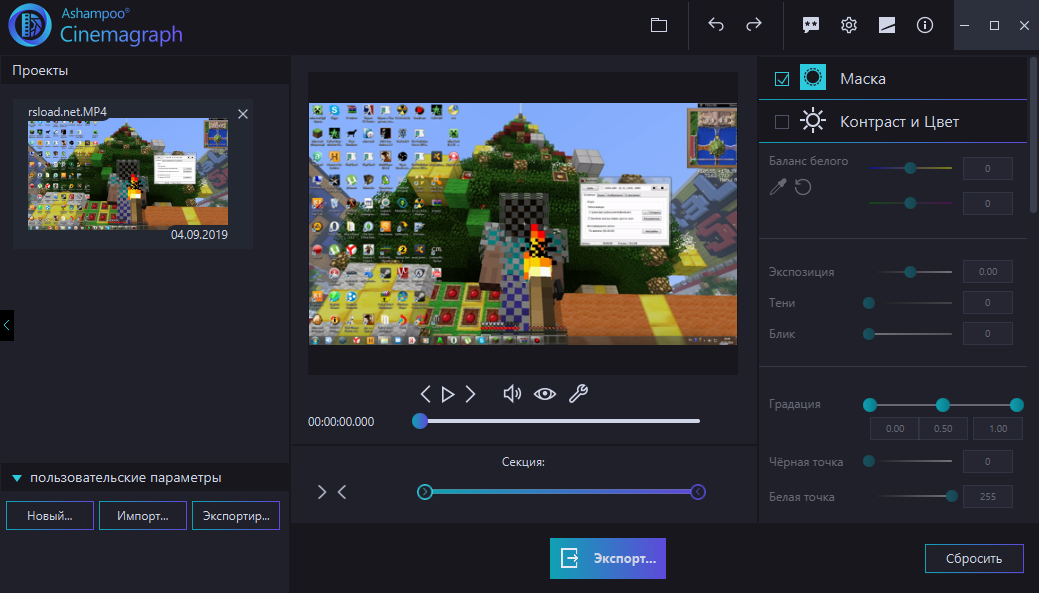Open the Контраст и Цвет panel header

pyautogui.click(x=893, y=121)
